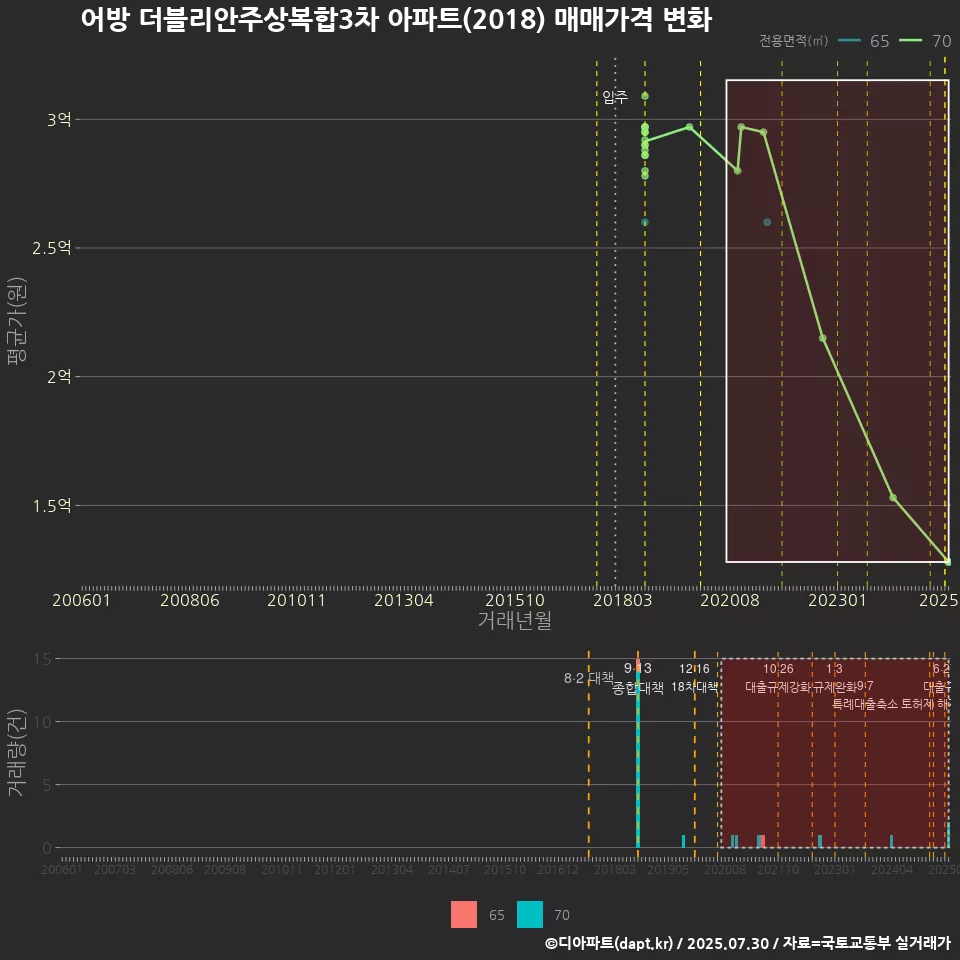
Task: Click the 규제완화 annotation text
Action: coord(834,687)
